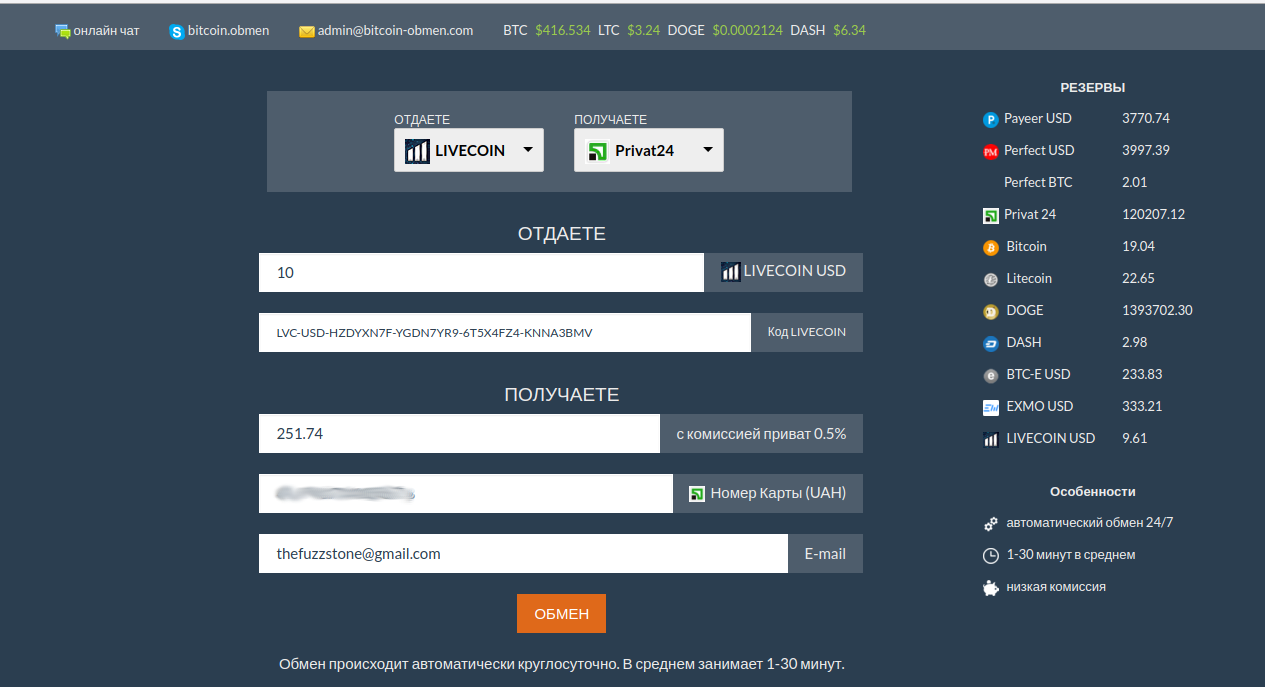Open the ПОЛУЧАЕТЕ Privat24 currency dropdown
The image size is (1265, 687).
649,150
